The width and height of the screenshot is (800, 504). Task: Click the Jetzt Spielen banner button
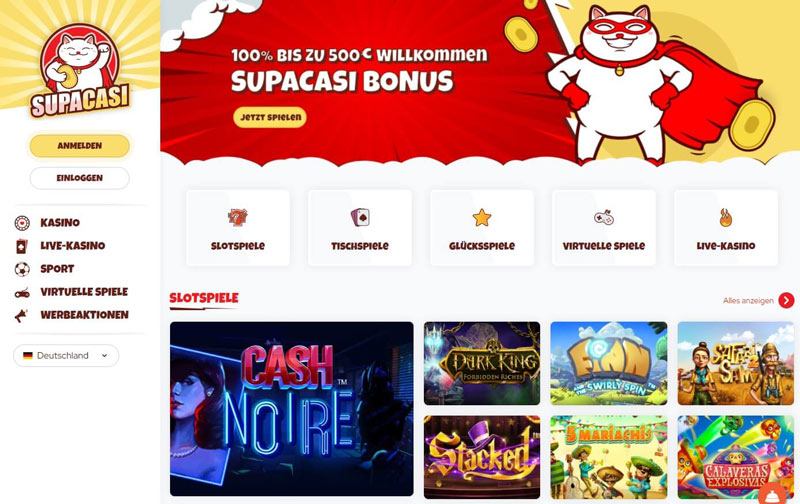(x=270, y=117)
